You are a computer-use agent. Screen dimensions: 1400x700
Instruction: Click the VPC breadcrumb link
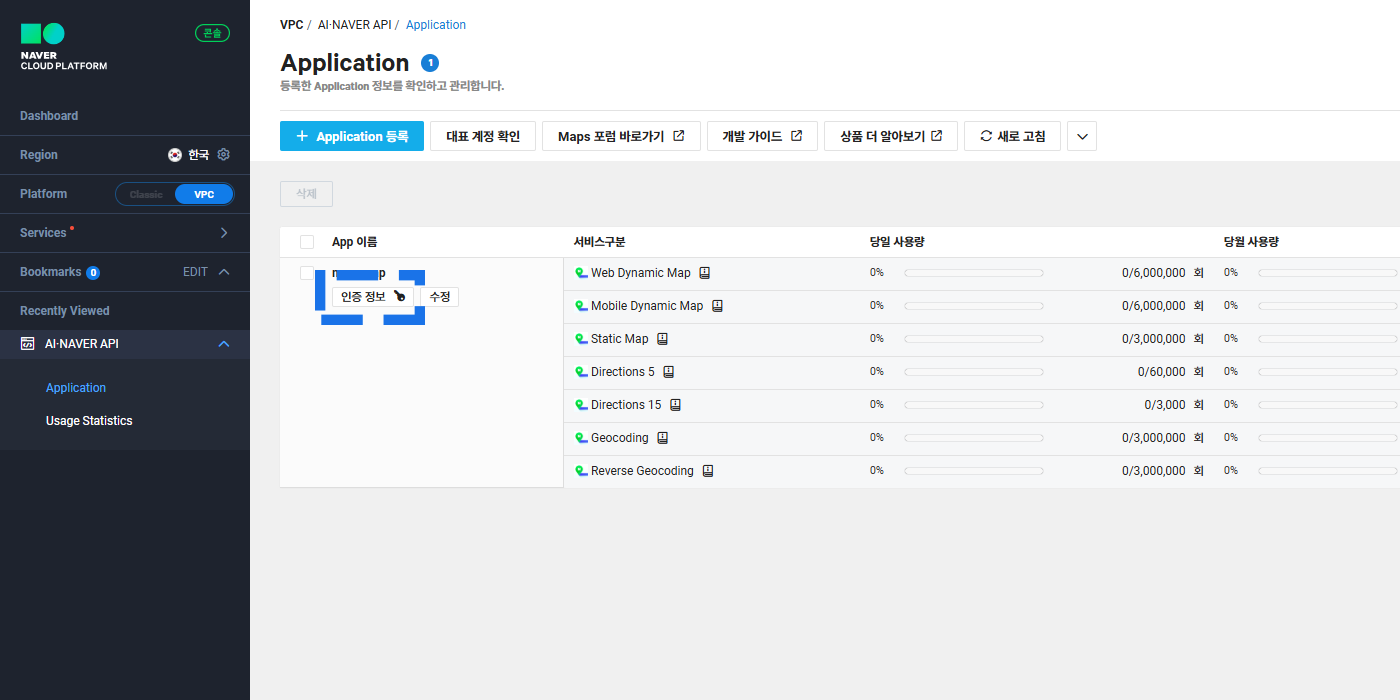click(x=291, y=25)
